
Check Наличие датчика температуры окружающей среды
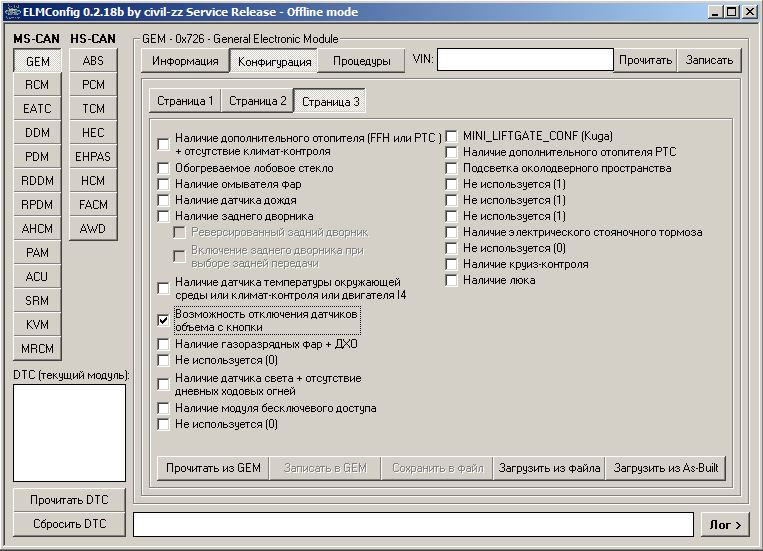tap(164, 289)
